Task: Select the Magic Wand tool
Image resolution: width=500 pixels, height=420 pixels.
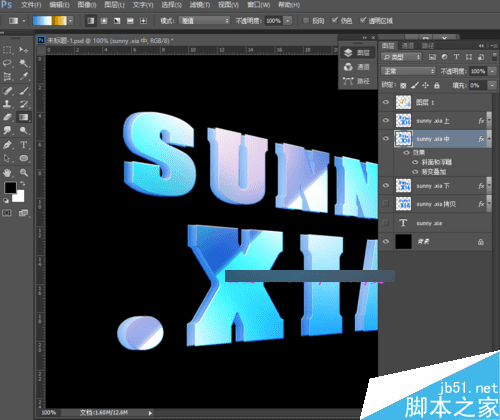Action: tap(23, 63)
